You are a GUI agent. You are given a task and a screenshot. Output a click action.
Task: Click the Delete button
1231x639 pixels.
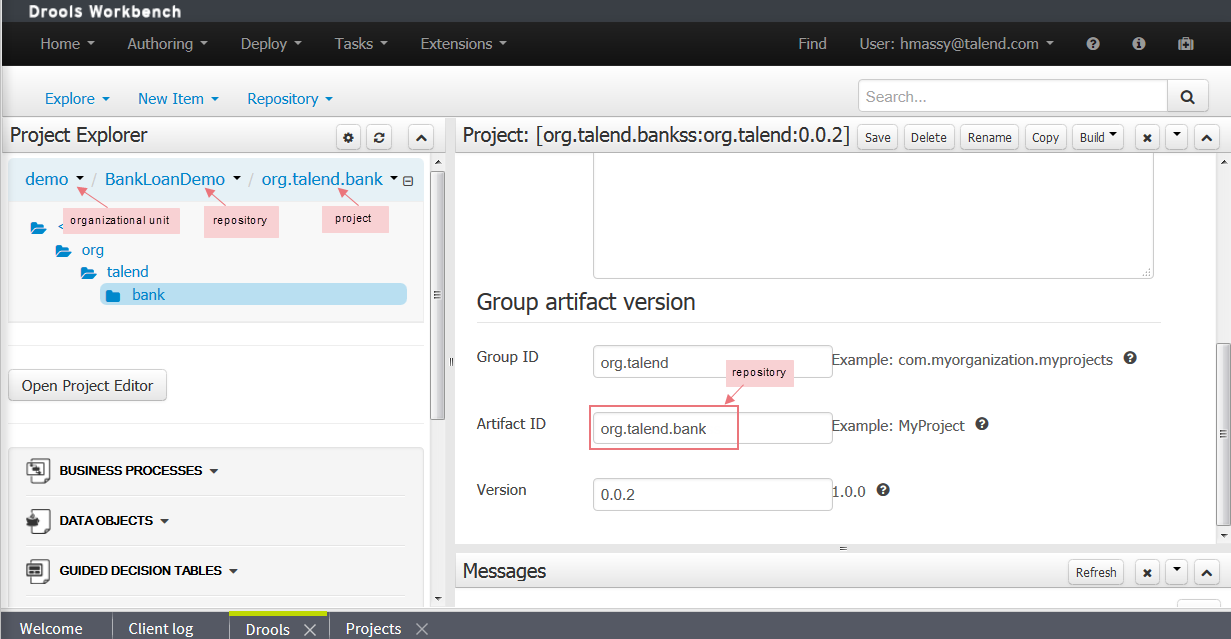pos(929,137)
